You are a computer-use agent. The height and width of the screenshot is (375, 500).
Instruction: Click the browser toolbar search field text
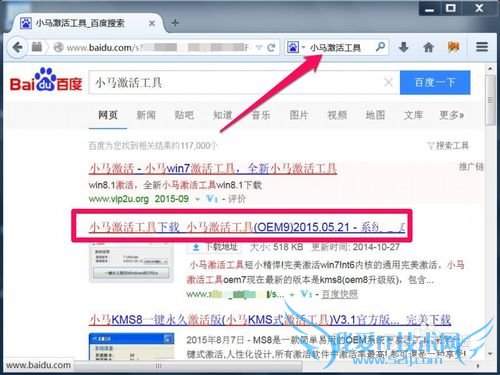click(x=335, y=48)
